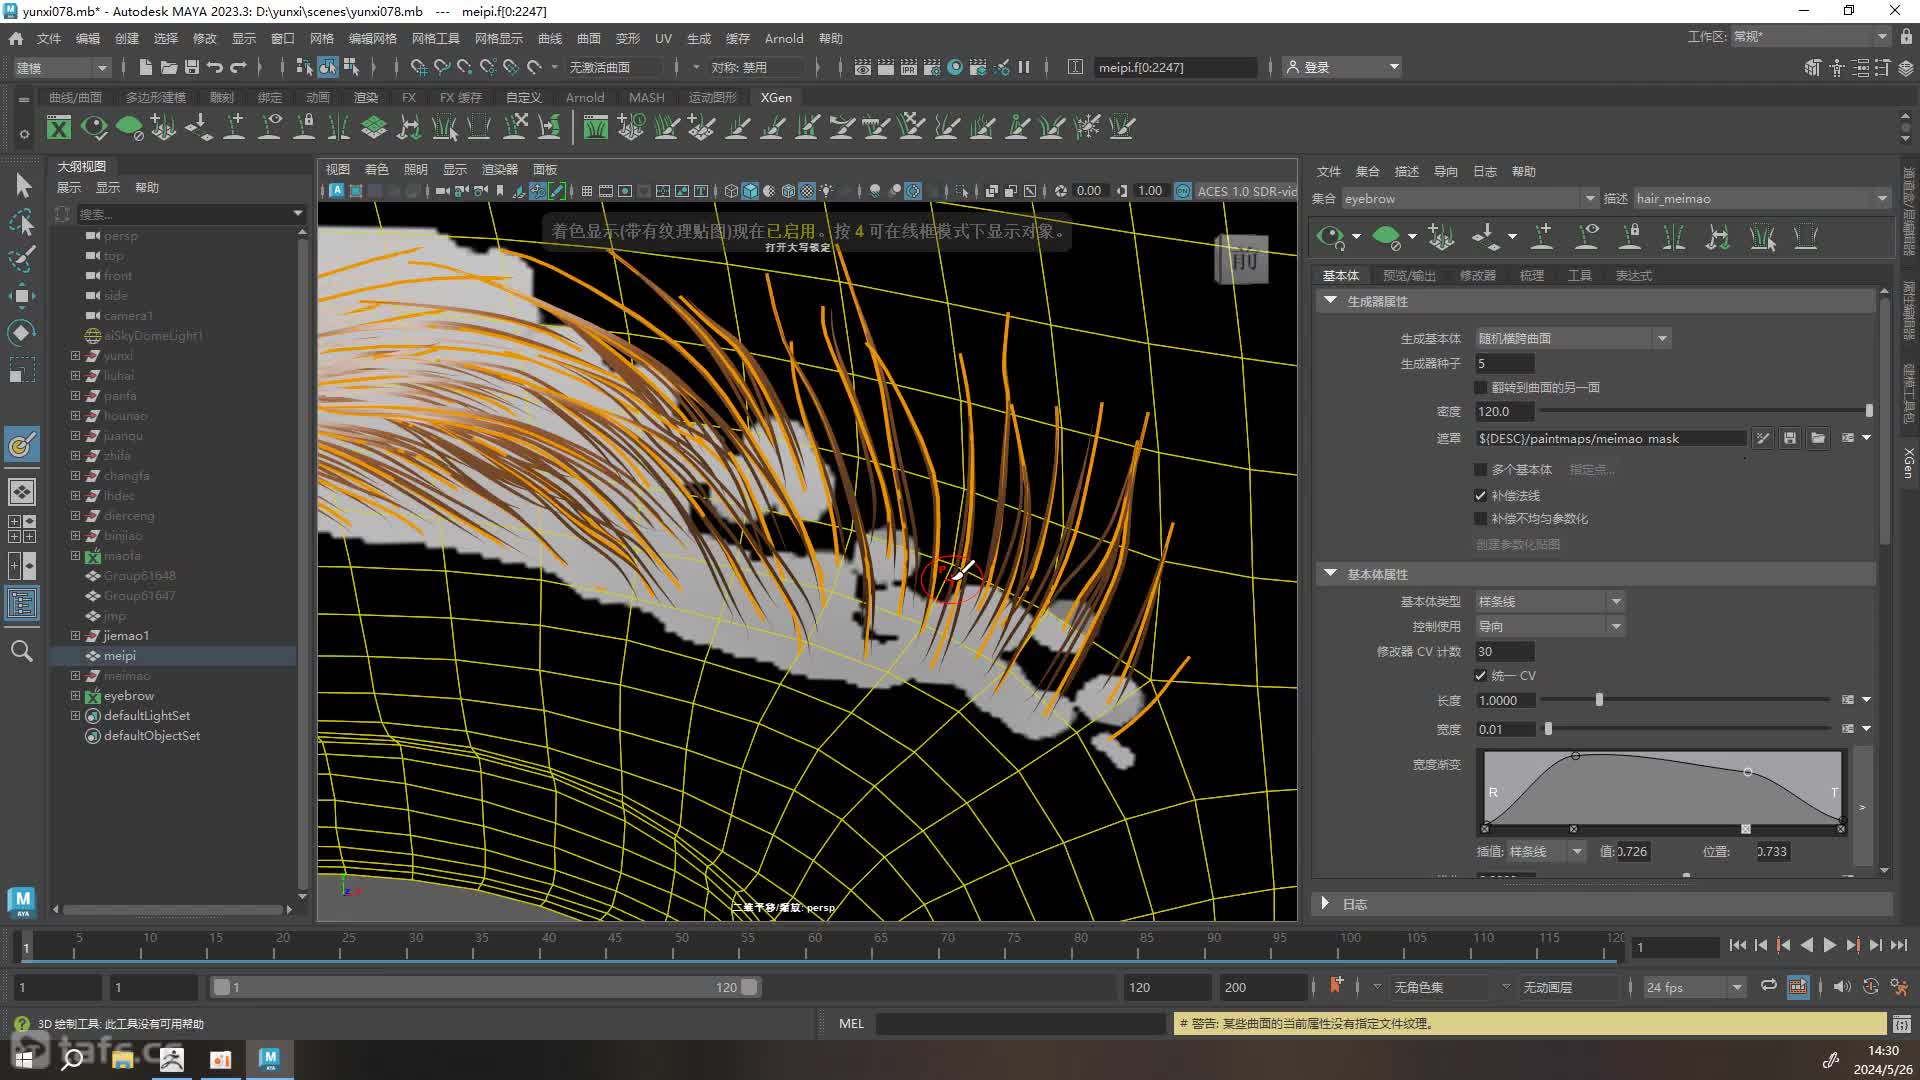1920x1080 pixels.
Task: Activate the Lasso select tool
Action: [x=22, y=221]
